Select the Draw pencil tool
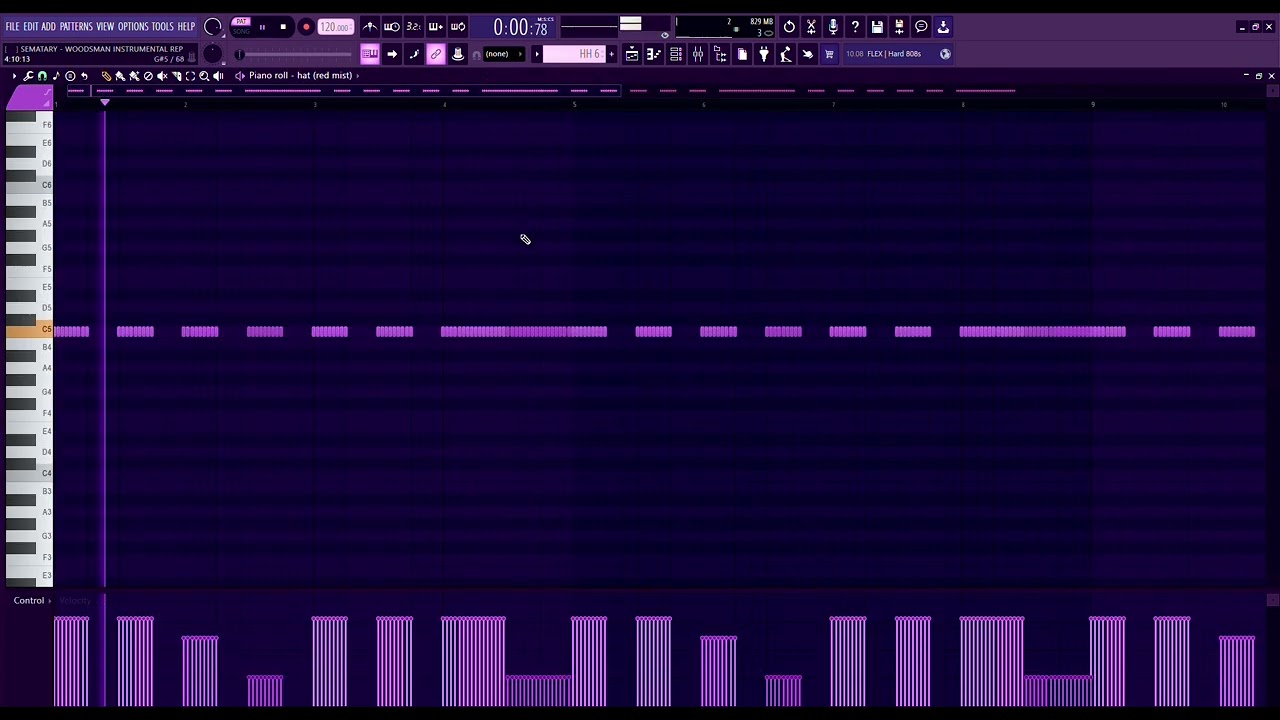 coord(105,76)
